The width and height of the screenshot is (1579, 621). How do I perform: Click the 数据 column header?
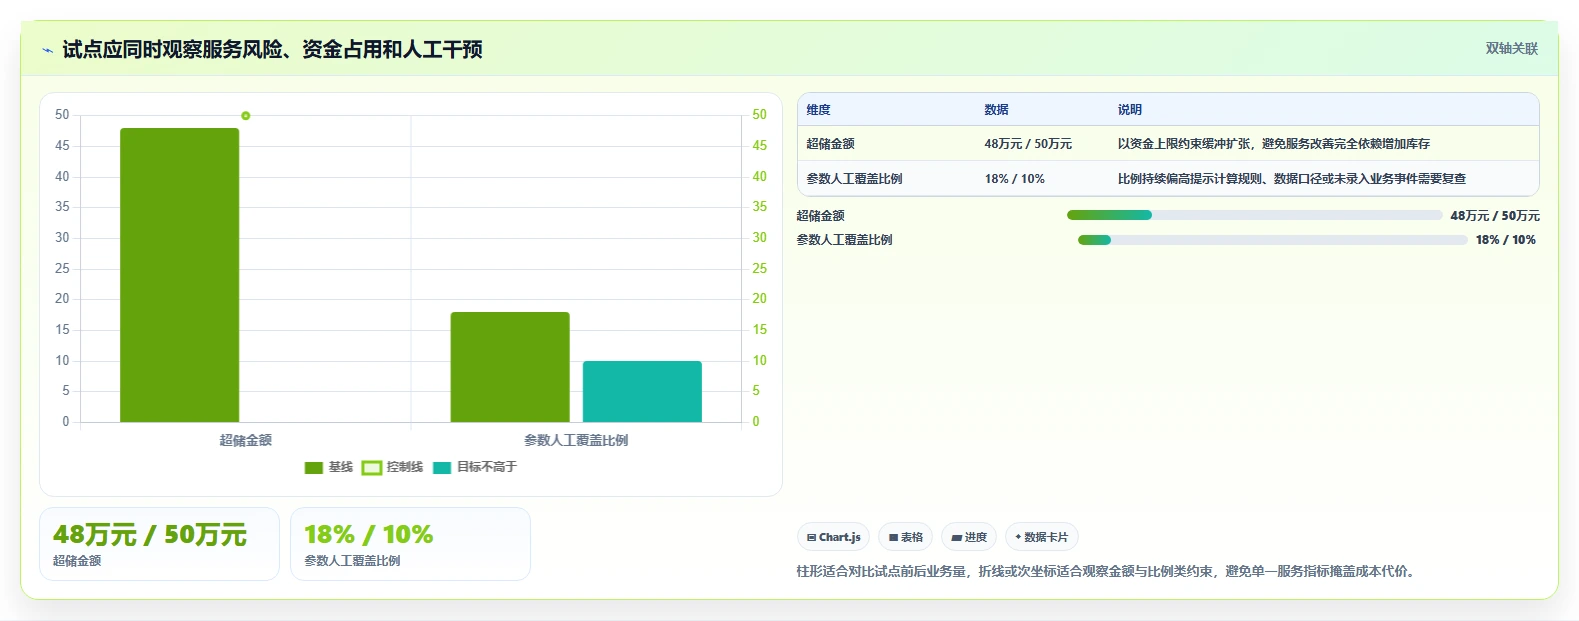pyautogui.click(x=997, y=110)
